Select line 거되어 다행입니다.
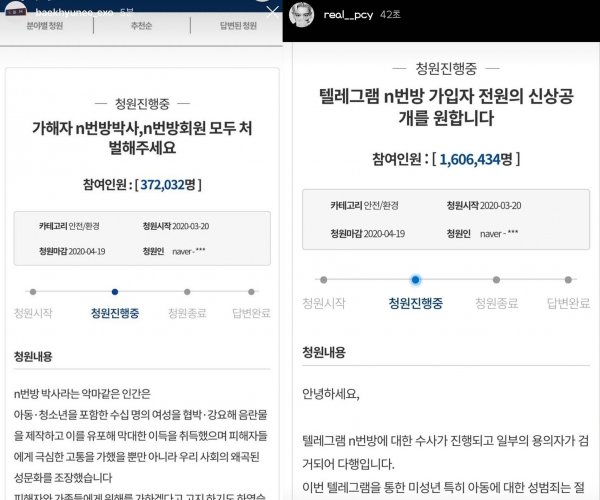 point(348,464)
